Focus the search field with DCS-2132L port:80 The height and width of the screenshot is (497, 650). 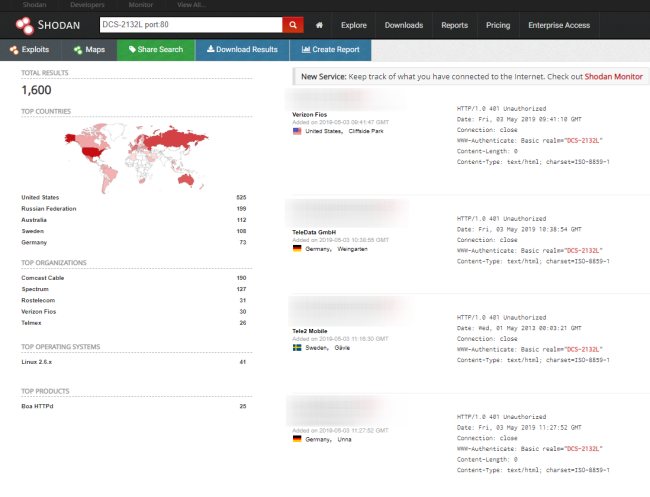click(191, 25)
